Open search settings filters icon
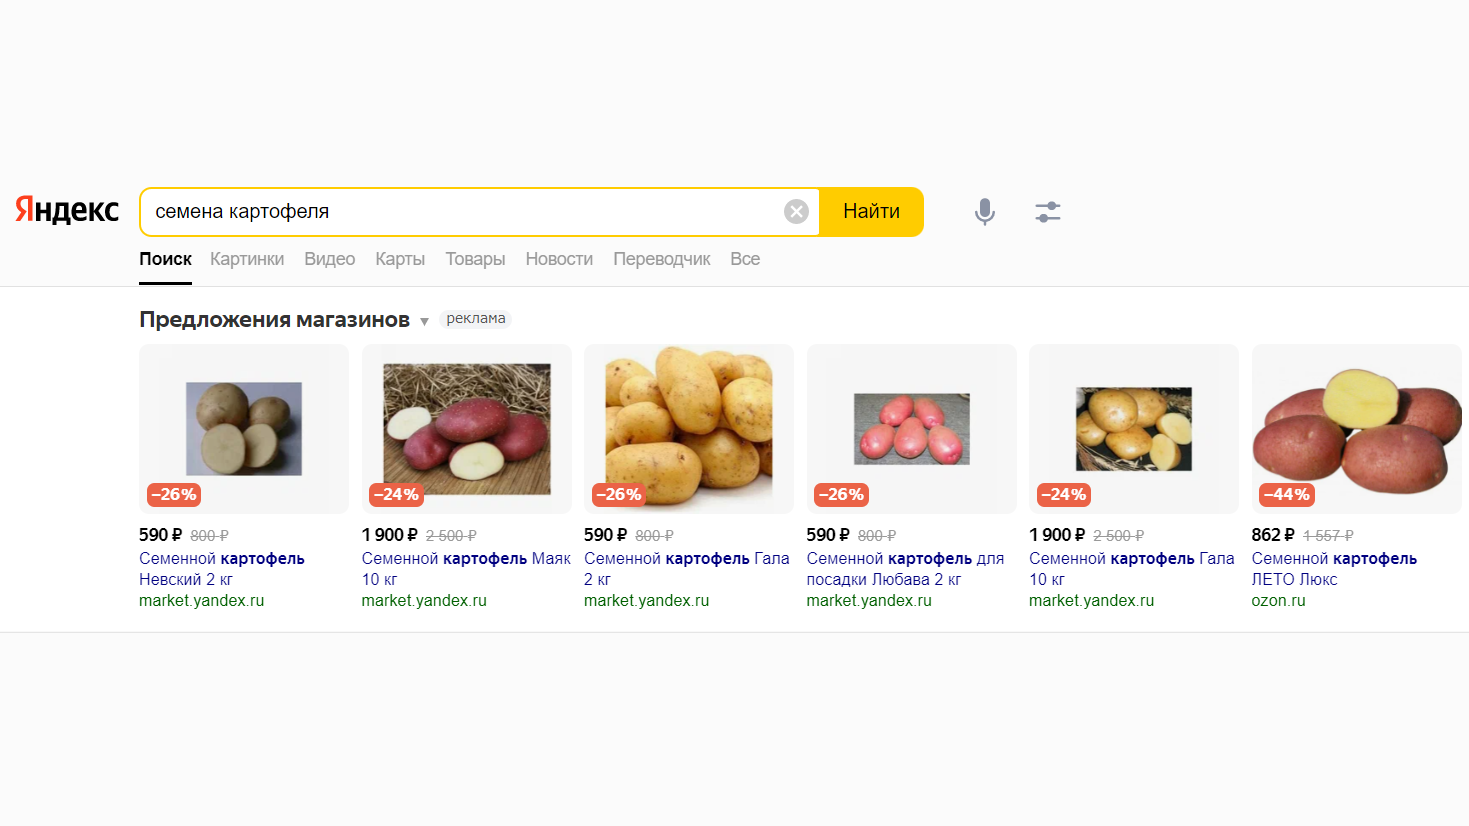The height and width of the screenshot is (826, 1469). point(1047,211)
